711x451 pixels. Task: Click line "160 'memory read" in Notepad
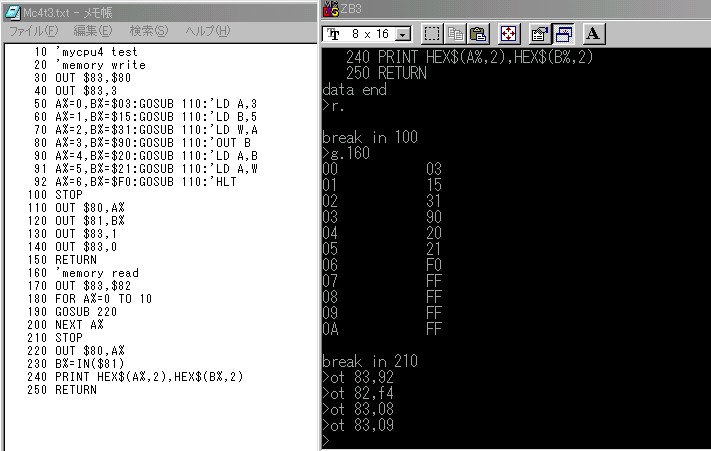pos(83,273)
